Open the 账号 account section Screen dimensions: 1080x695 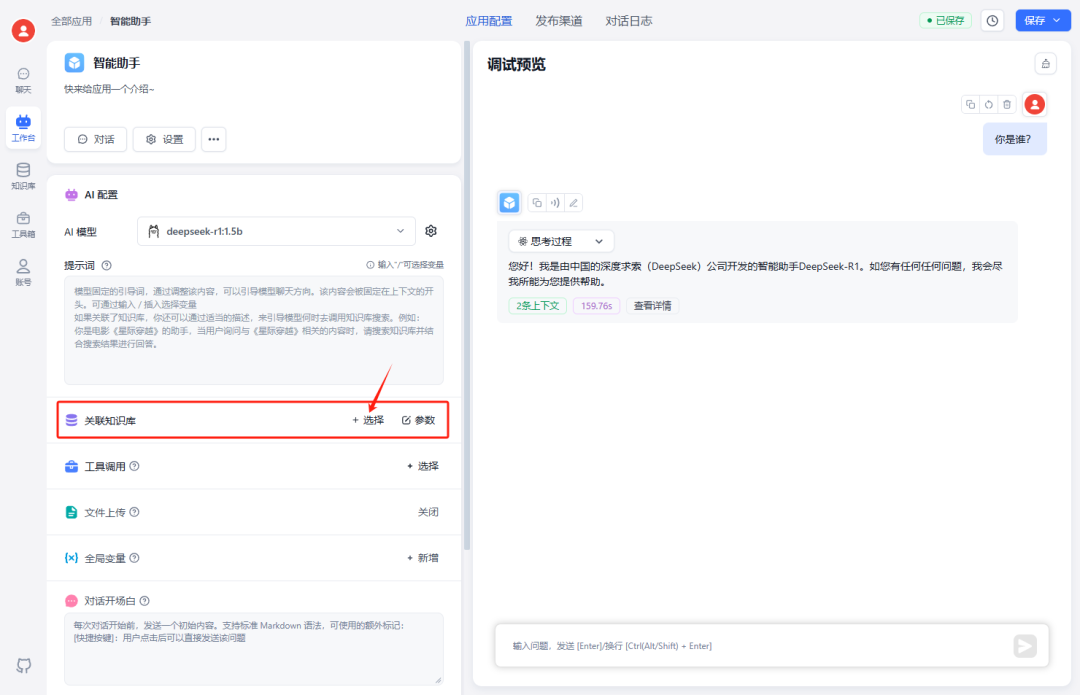click(x=23, y=273)
